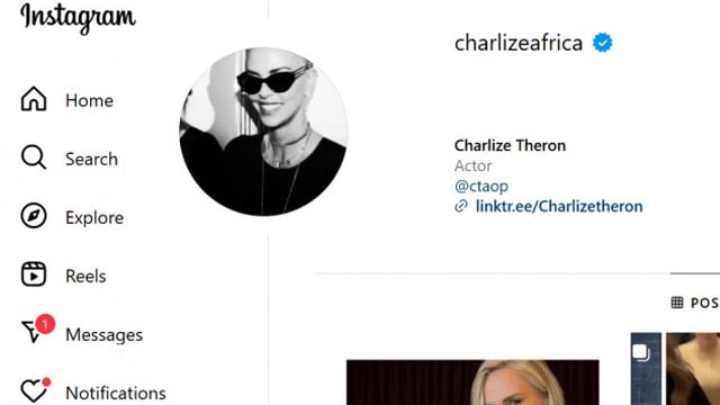Image resolution: width=720 pixels, height=405 pixels.
Task: Click the blue verified badge
Action: pos(602,43)
